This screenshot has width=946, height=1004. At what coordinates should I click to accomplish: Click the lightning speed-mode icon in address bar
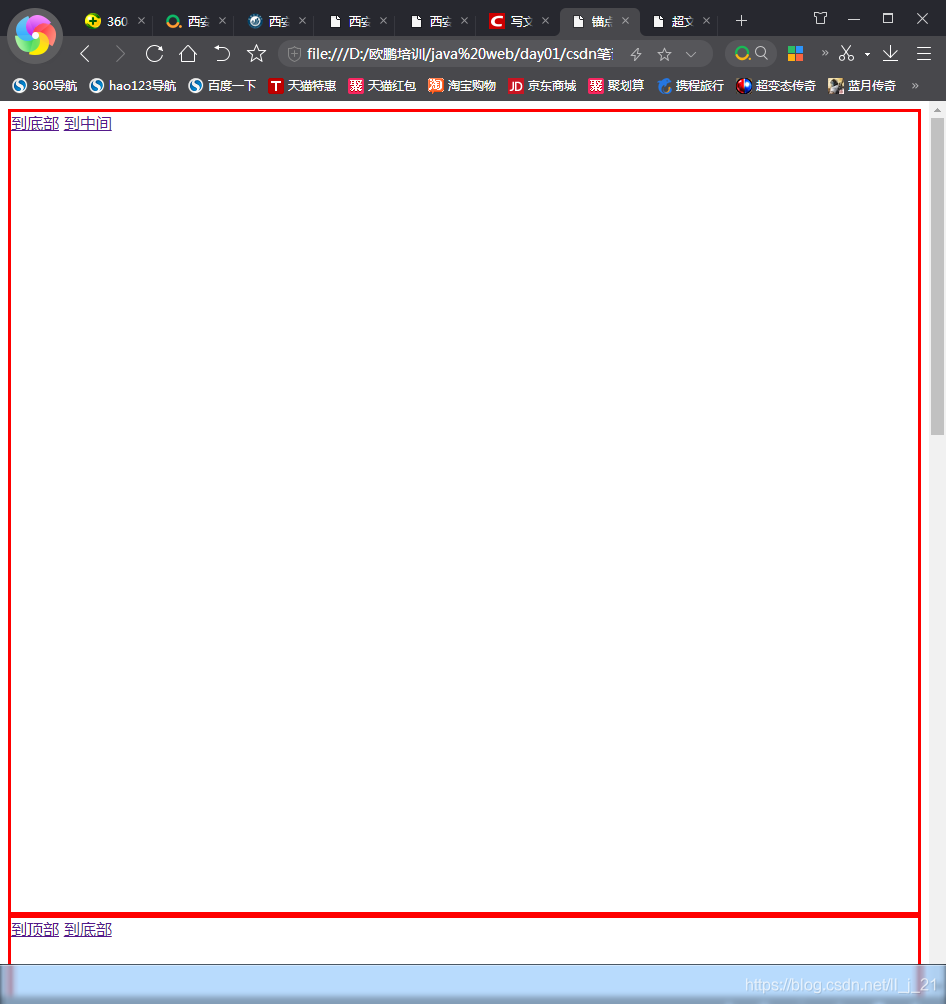[x=636, y=54]
